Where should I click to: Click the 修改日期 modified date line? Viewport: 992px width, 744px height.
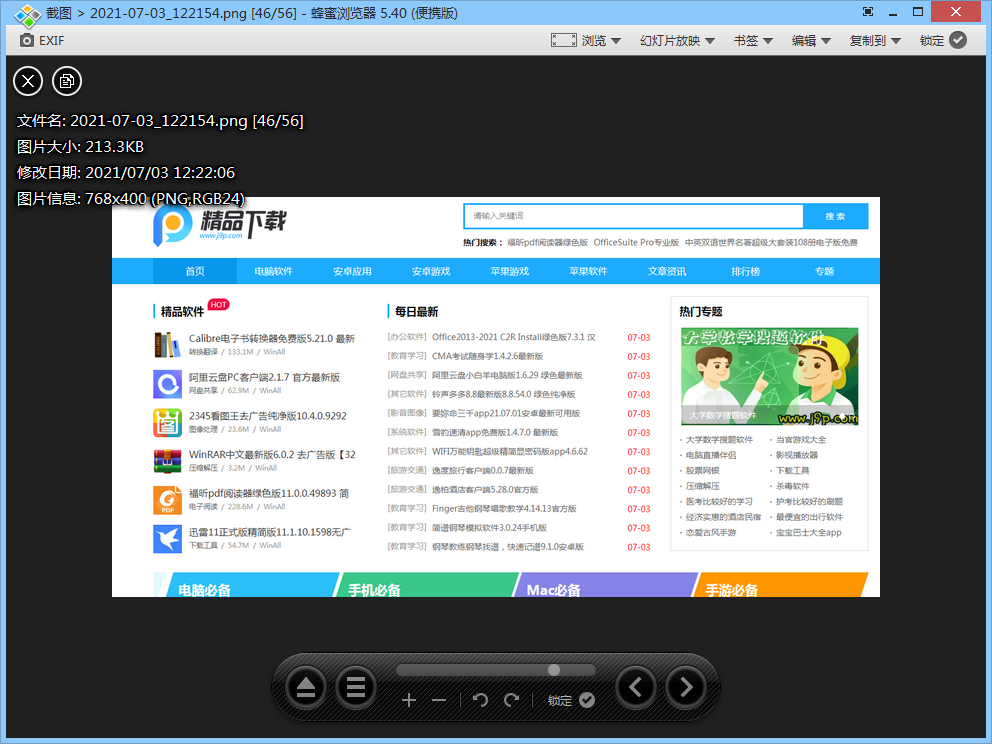126,173
